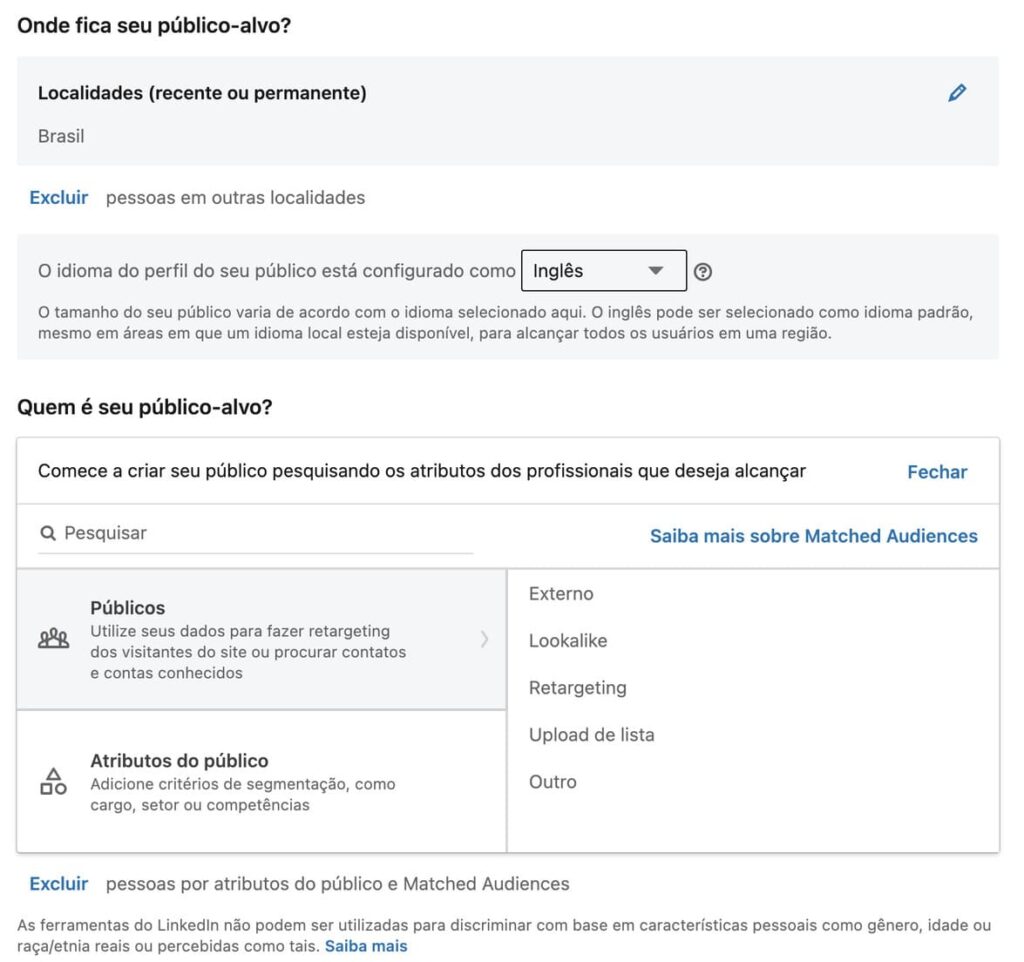
Task: Click the pencil edit icon for Localidades
Action: [x=957, y=93]
